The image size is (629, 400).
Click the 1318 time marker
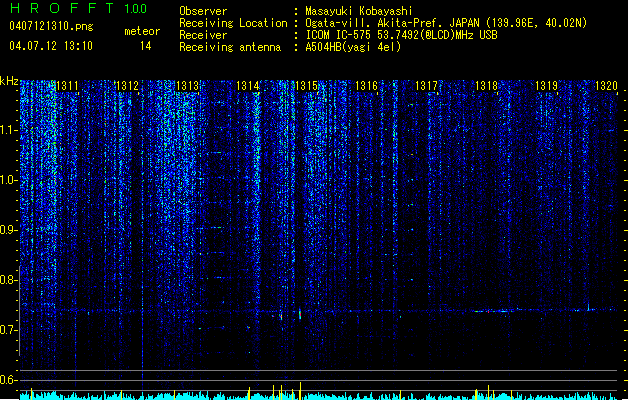point(486,86)
